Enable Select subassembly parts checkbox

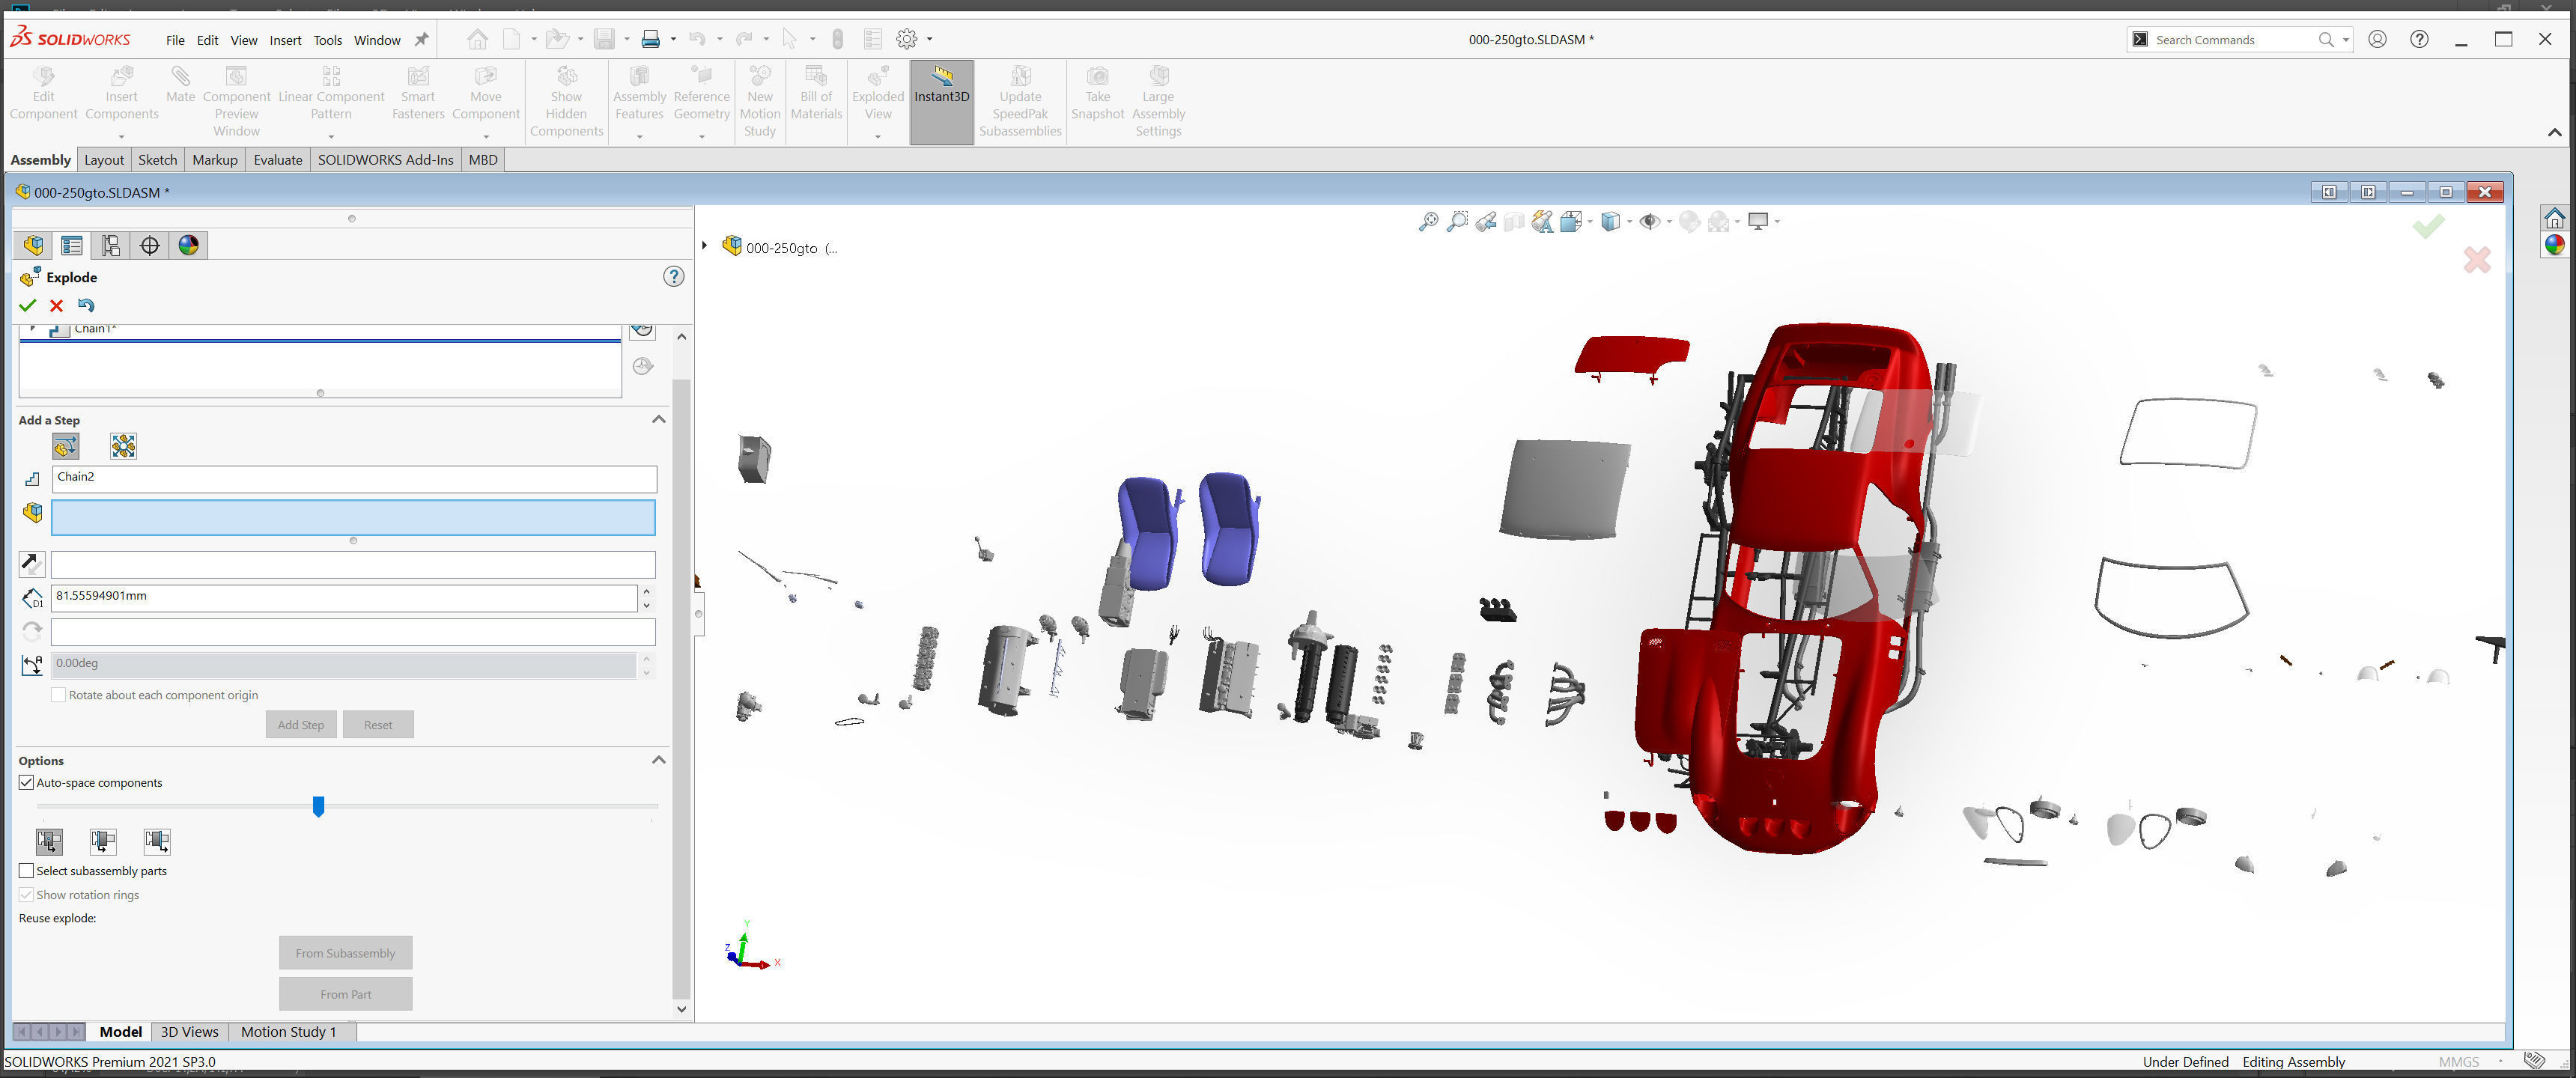click(x=27, y=870)
